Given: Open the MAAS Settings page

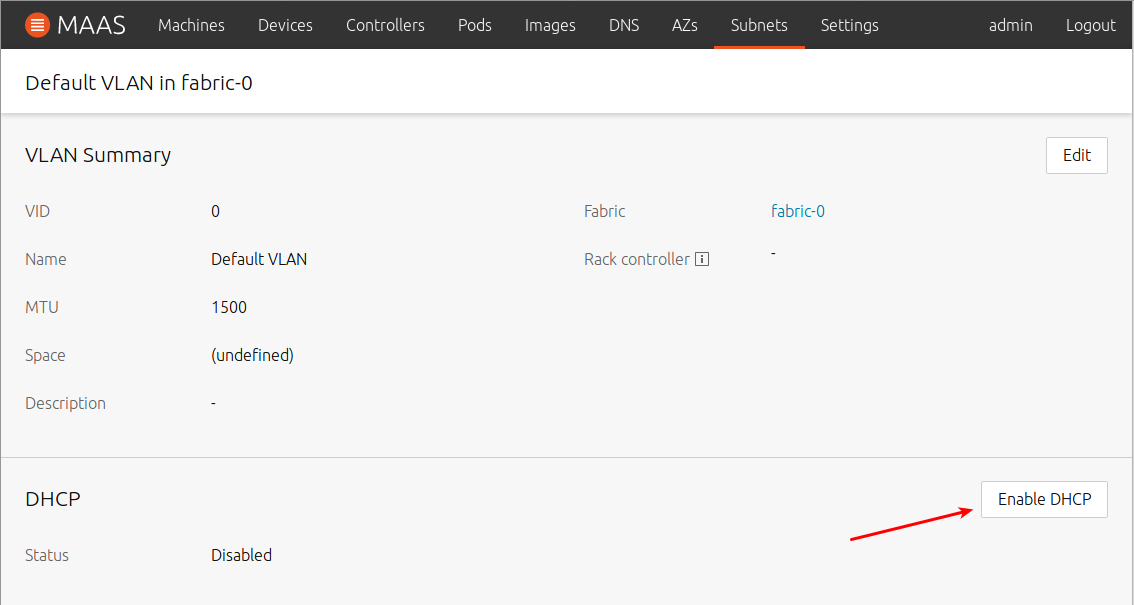Looking at the screenshot, I should 849,25.
